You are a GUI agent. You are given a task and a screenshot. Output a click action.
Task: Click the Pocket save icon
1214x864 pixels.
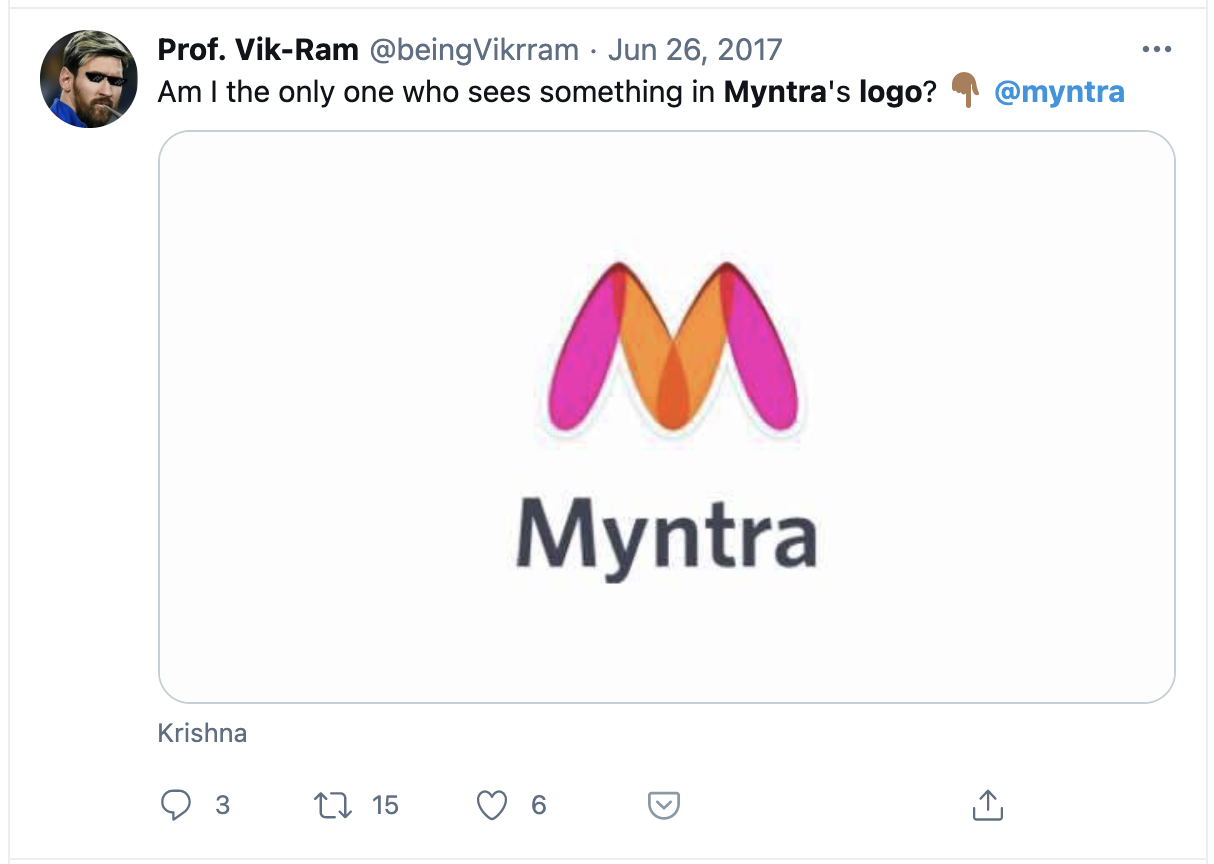(665, 805)
